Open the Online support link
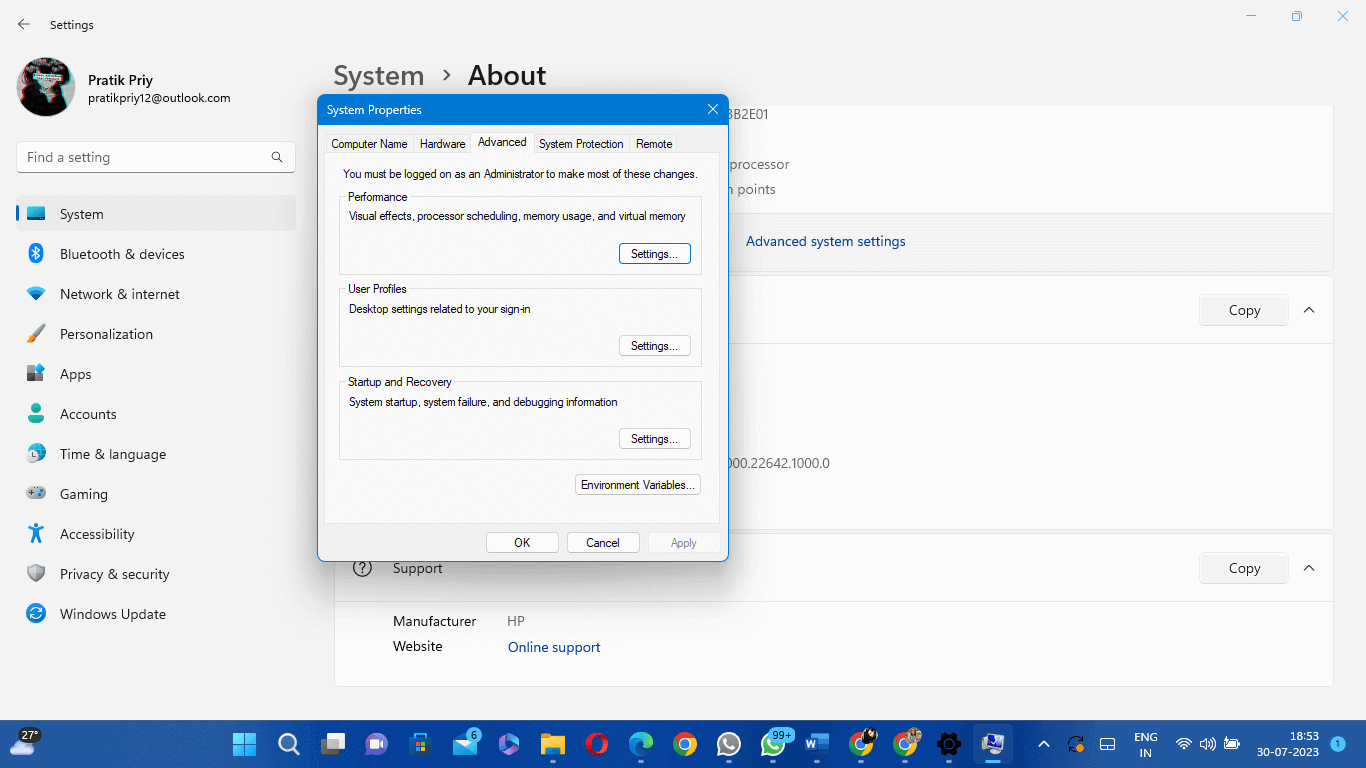Viewport: 1366px width, 768px height. coord(554,647)
